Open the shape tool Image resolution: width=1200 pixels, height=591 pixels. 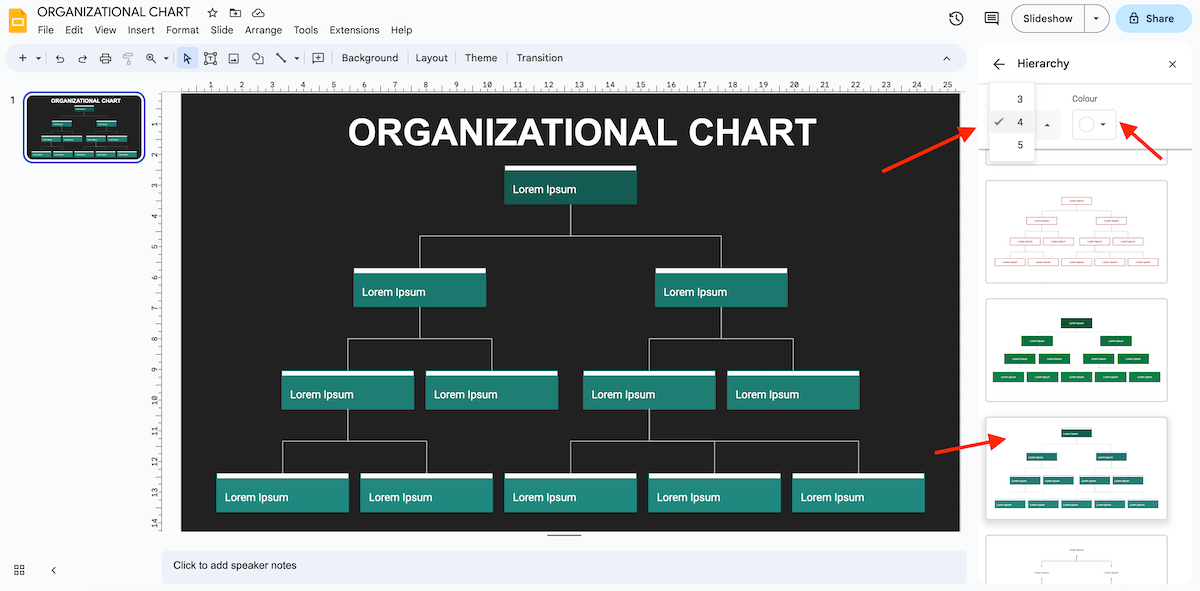tap(257, 58)
